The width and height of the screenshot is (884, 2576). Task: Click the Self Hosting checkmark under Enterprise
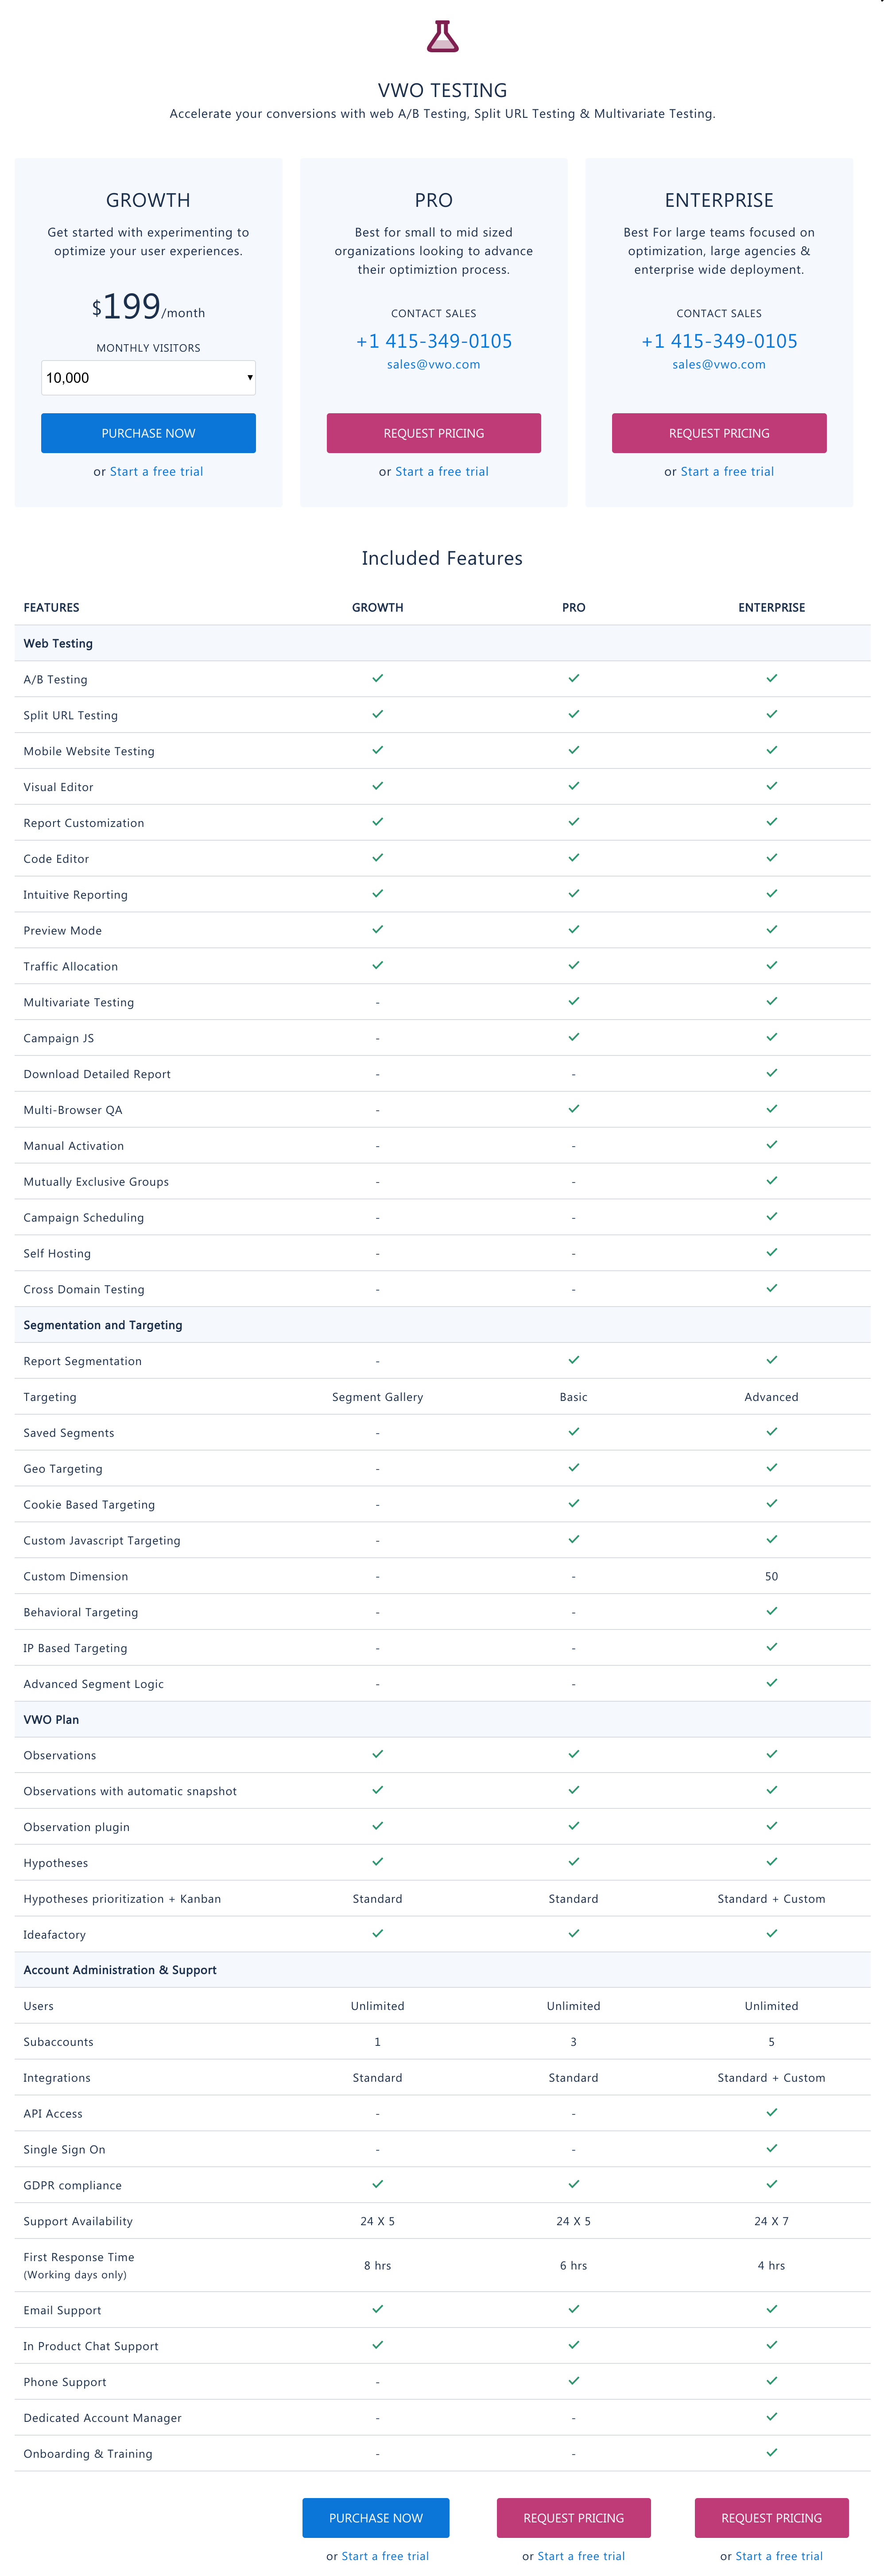coord(771,1252)
